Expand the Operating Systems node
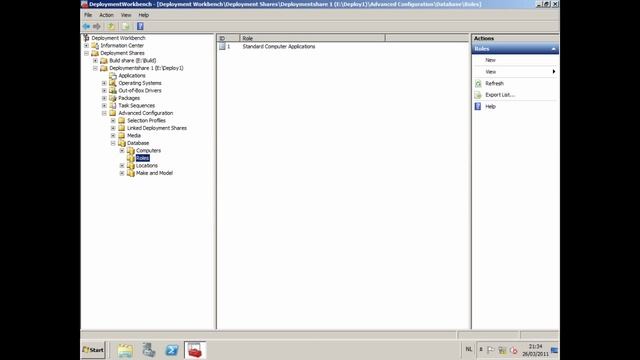 [x=104, y=83]
